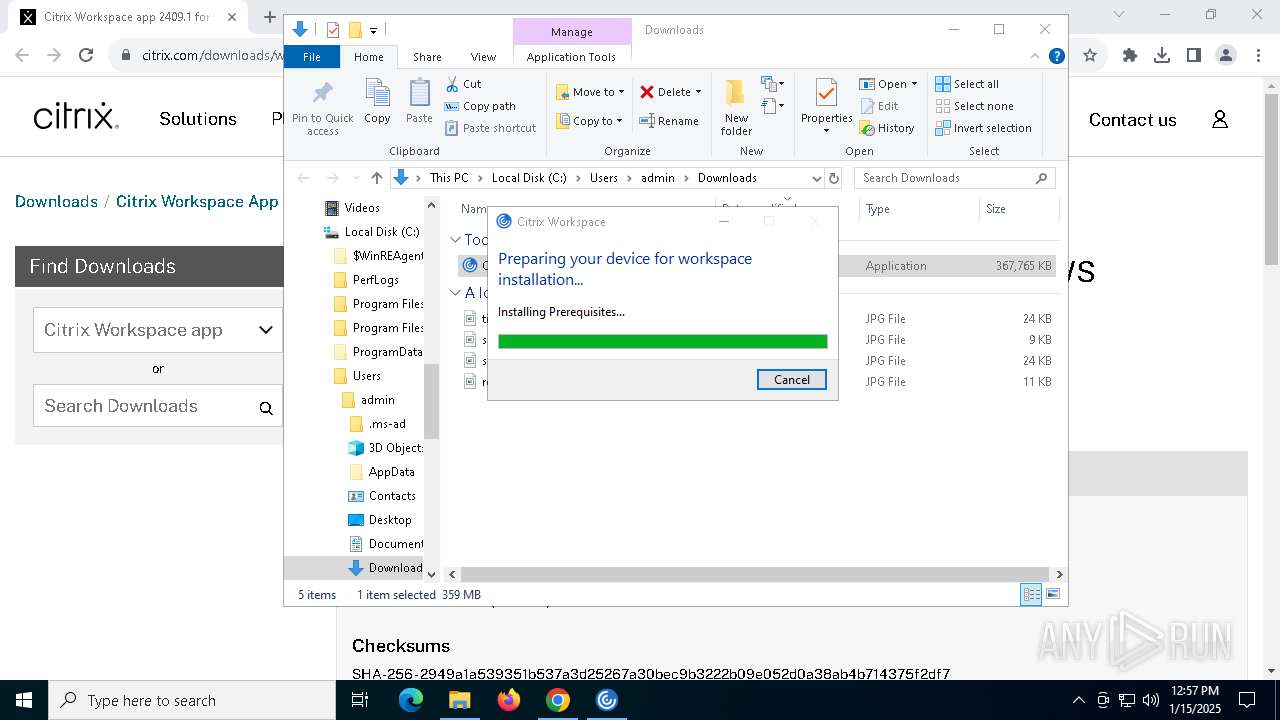Click Contact us on Citrix site
This screenshot has width=1280, height=720.
[x=1132, y=120]
